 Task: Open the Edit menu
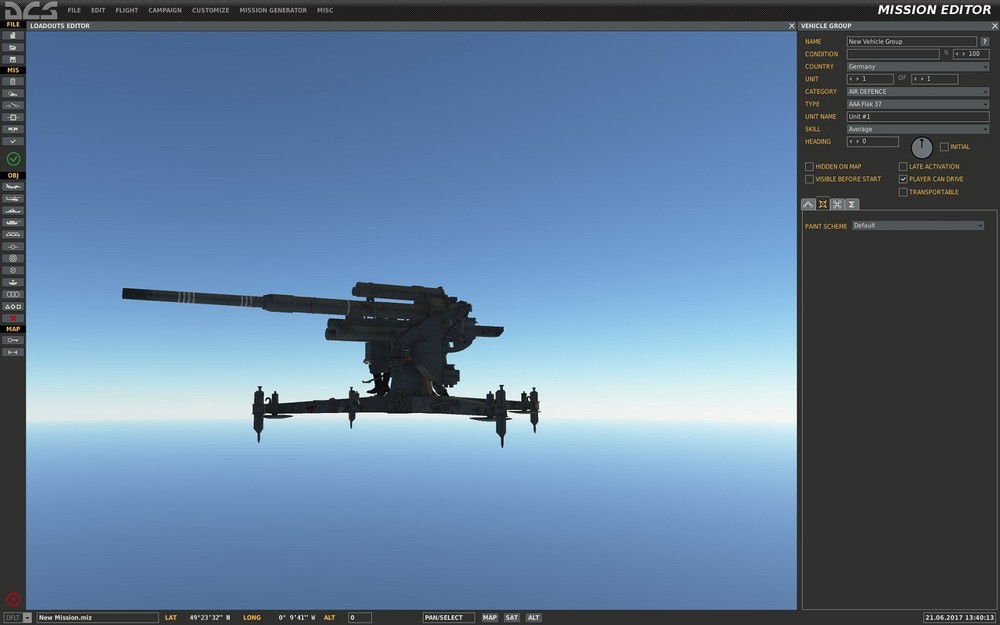coord(98,10)
